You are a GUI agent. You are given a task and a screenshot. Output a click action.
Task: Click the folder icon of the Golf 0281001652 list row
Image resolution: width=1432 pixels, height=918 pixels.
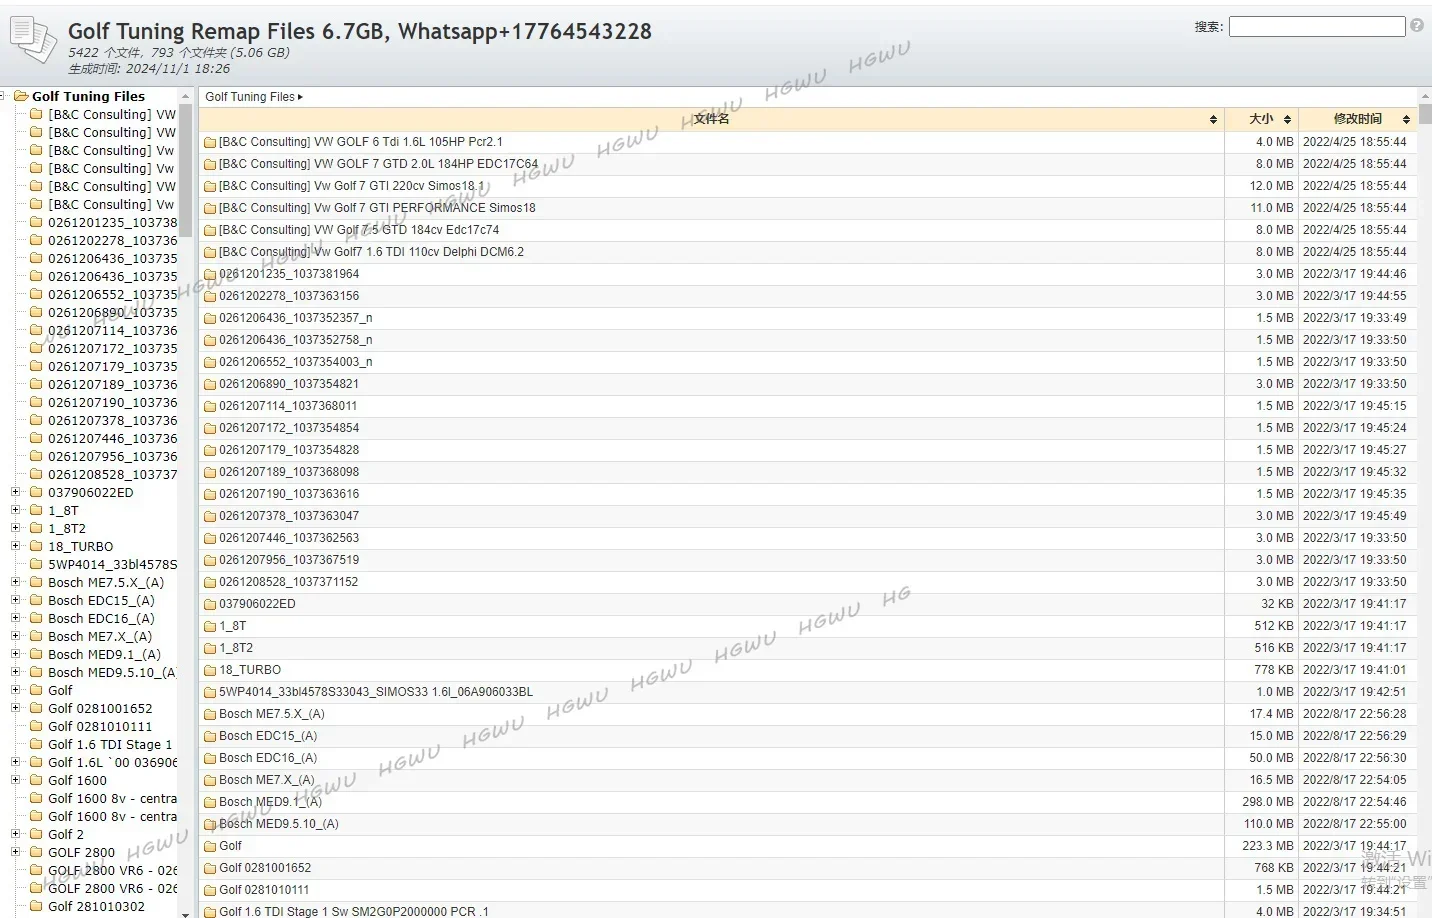[210, 868]
